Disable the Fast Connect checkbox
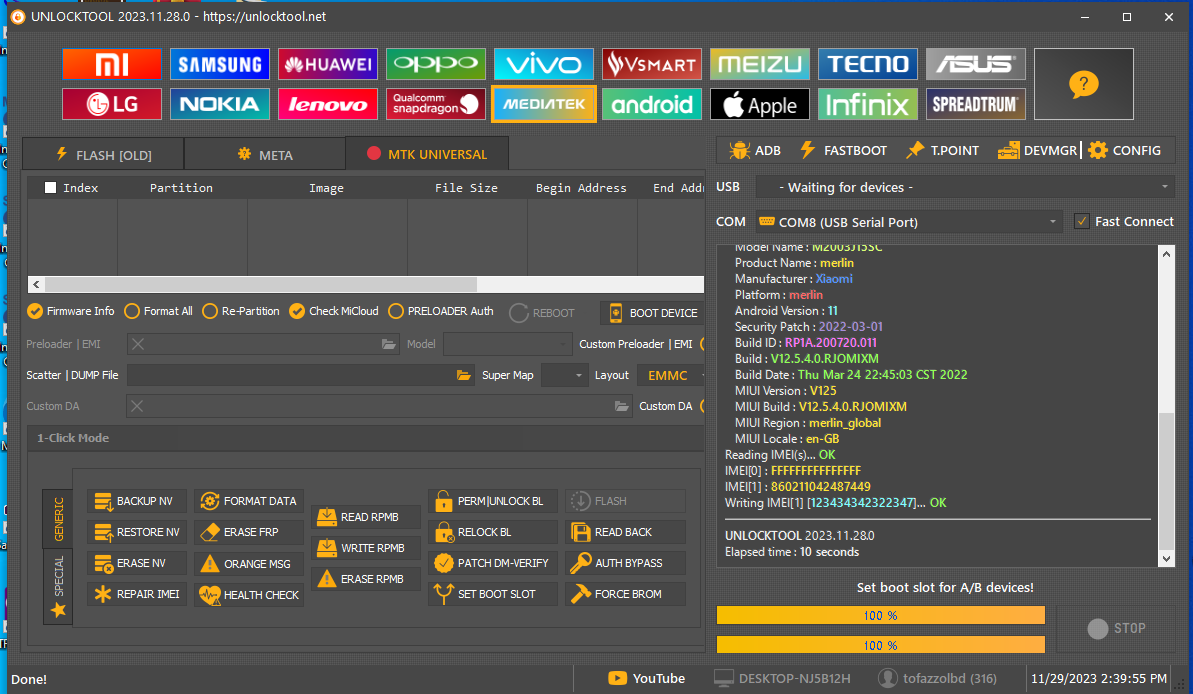1193x694 pixels. pos(1081,221)
